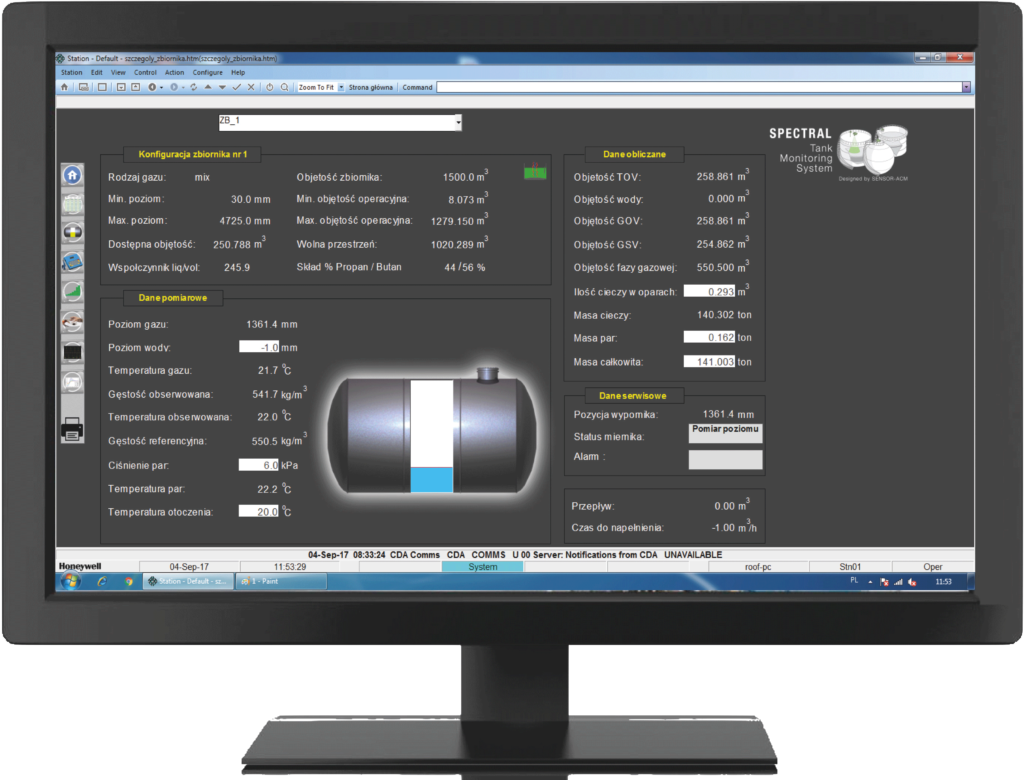
Task: Click the empty rectangle icon in the toolbar
Action: 102,87
